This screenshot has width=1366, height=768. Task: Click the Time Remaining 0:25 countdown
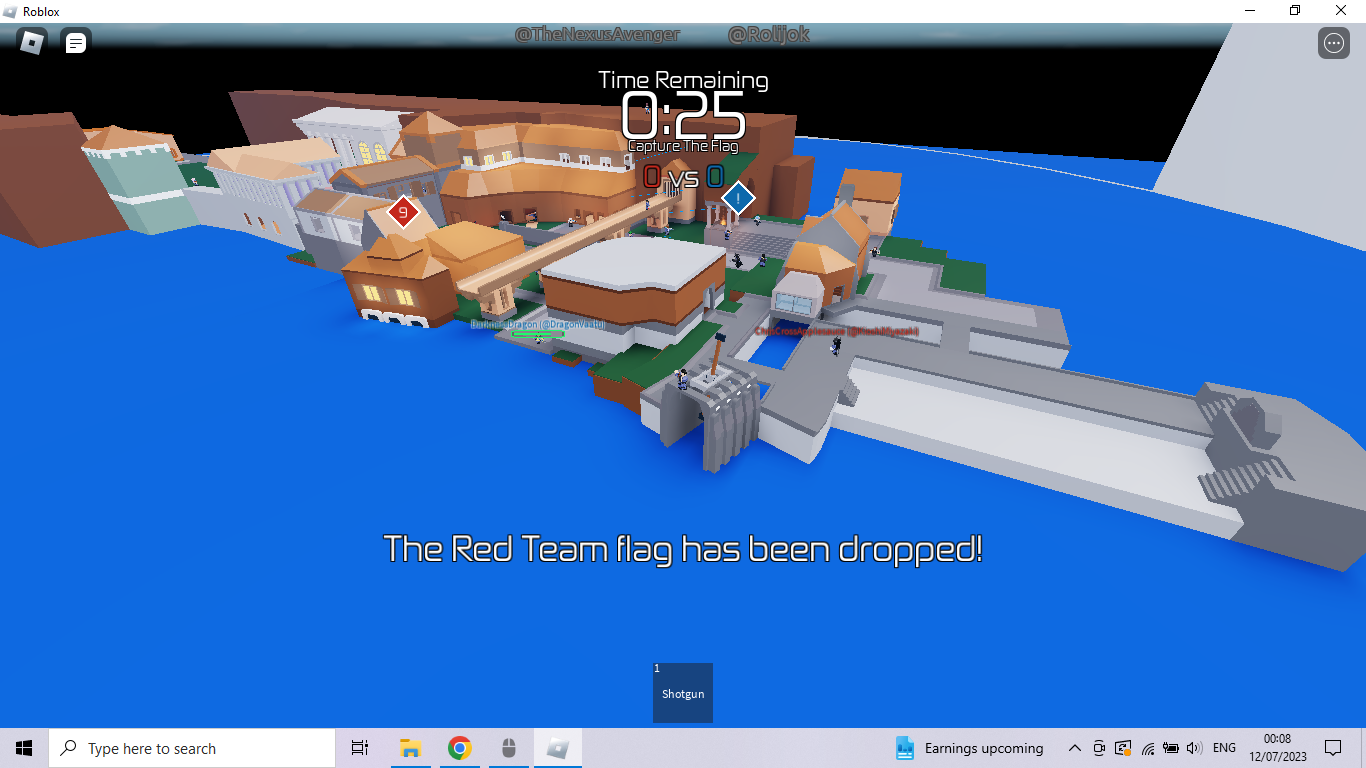tap(684, 117)
